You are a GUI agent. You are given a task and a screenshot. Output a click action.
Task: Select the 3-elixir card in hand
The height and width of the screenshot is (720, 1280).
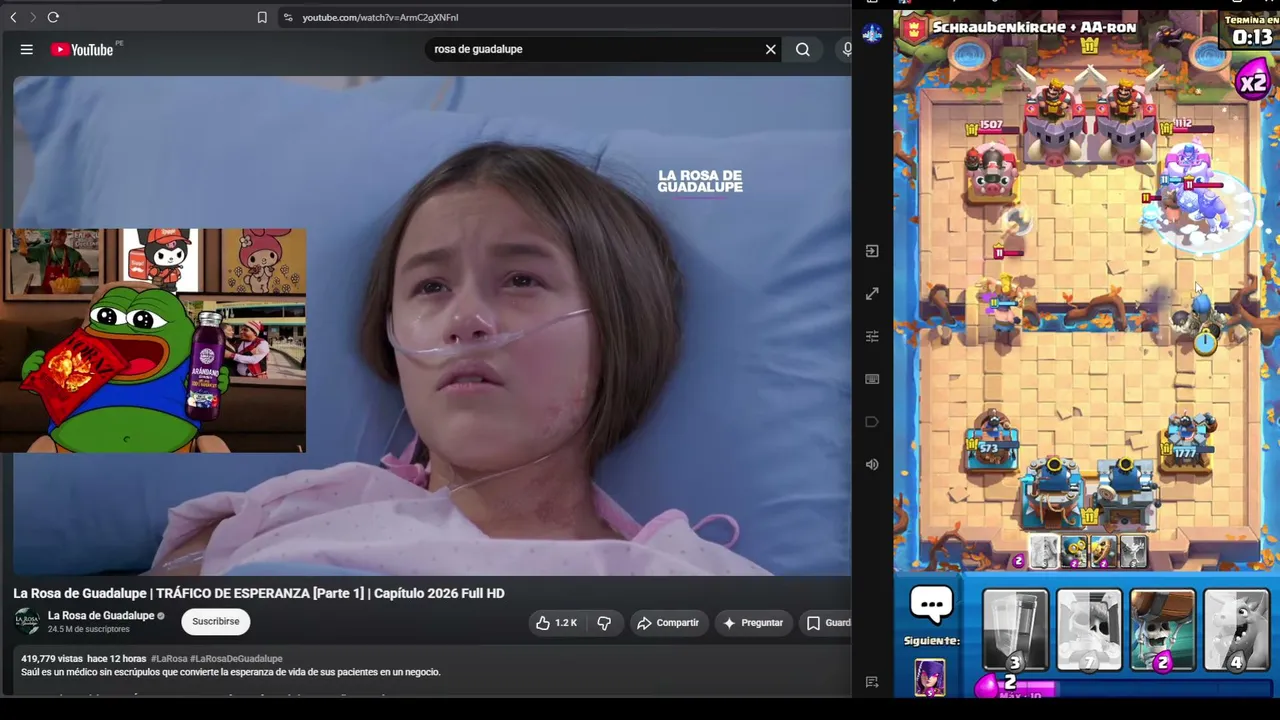click(1015, 630)
